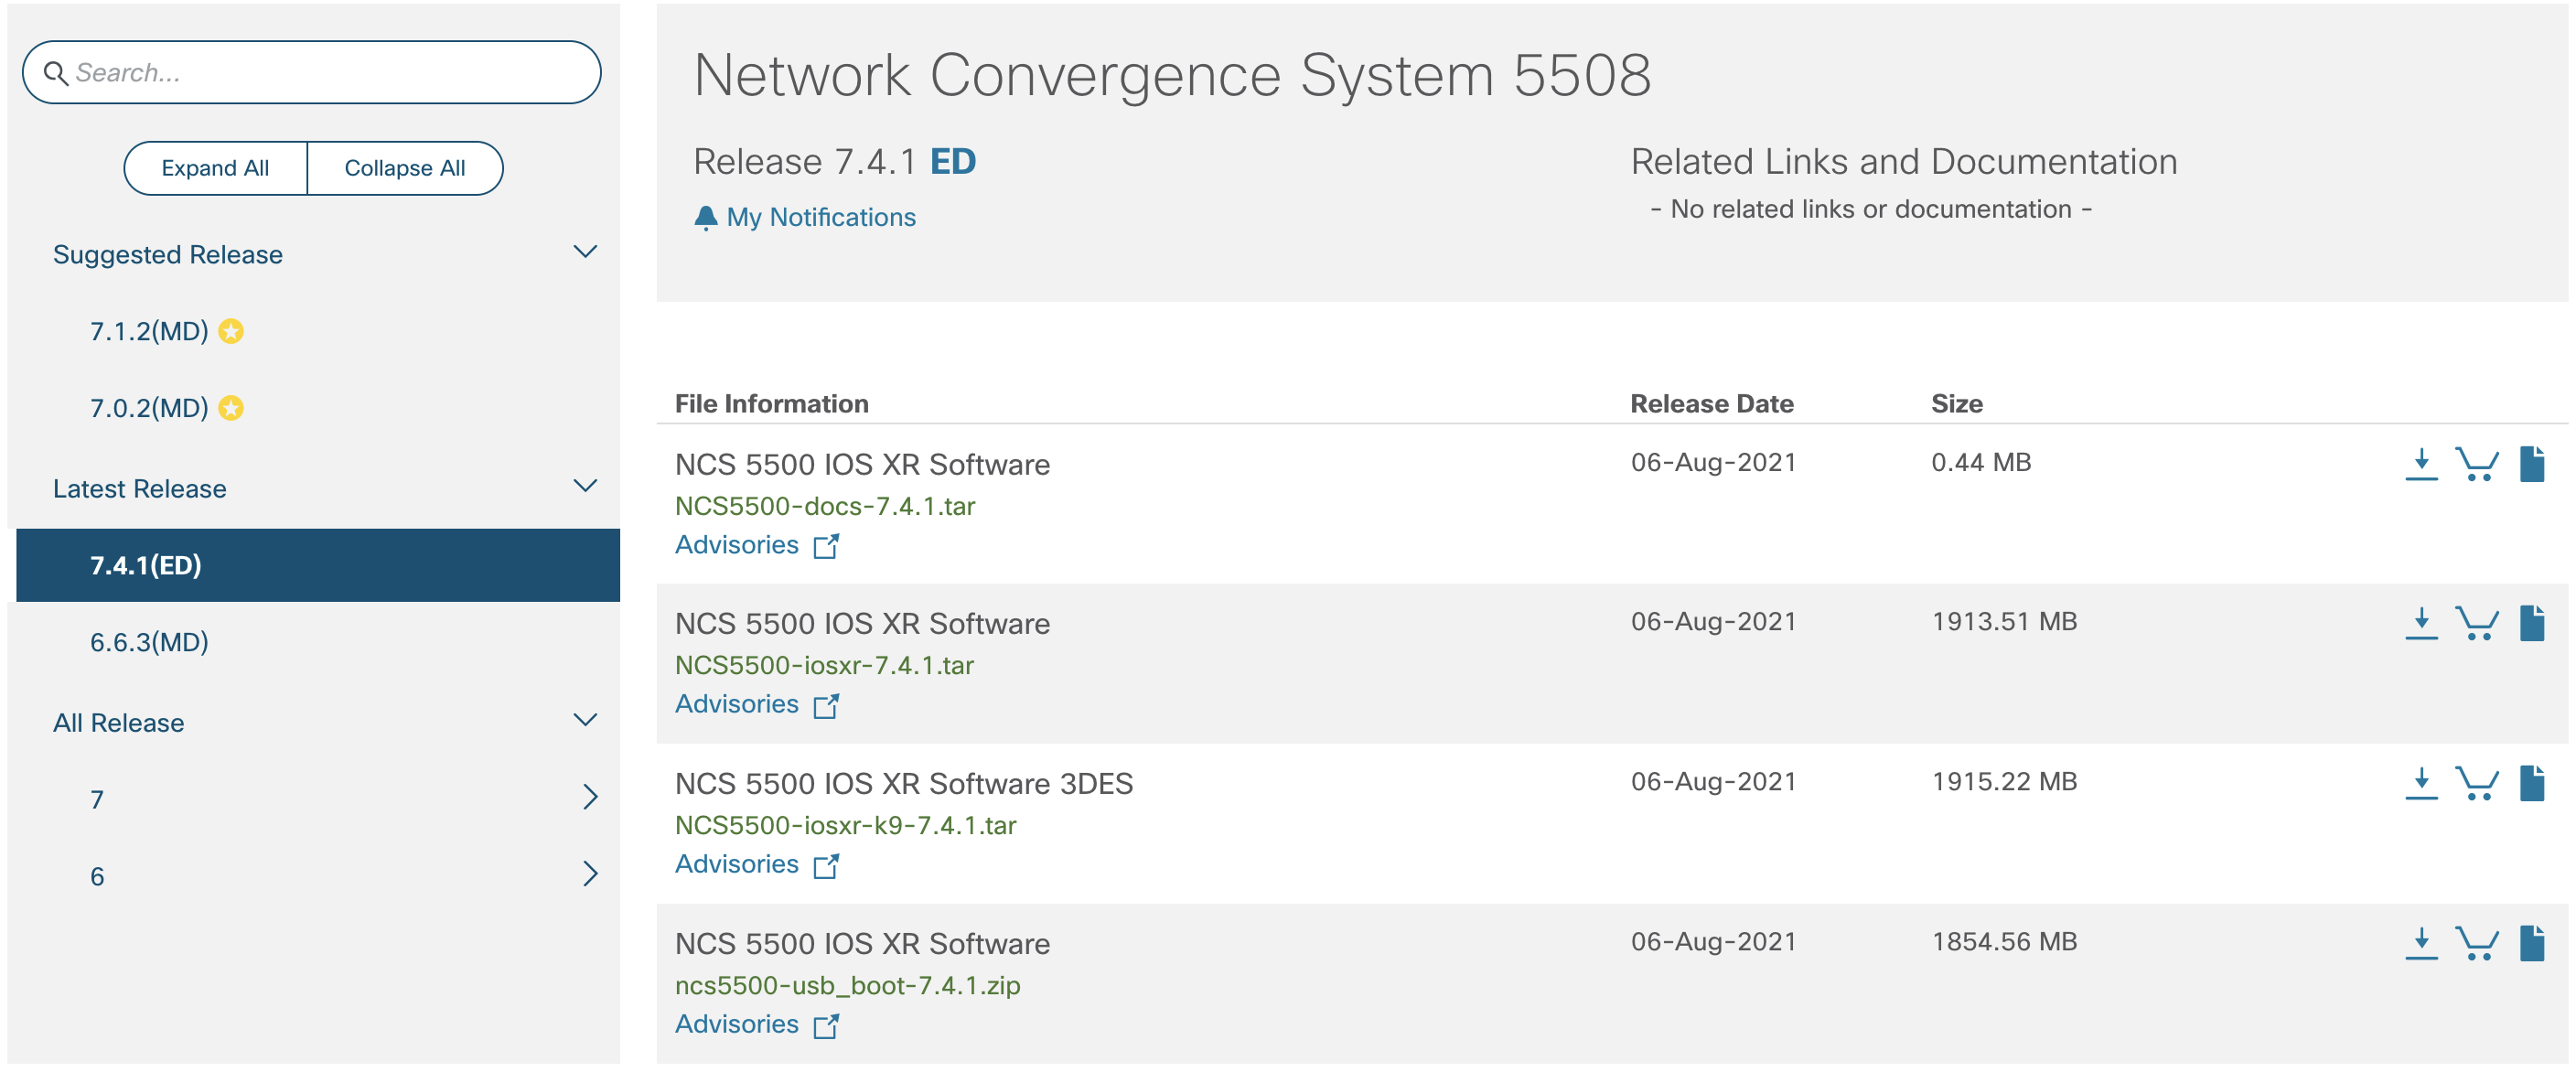Expand release 7 branch arrow
The width and height of the screenshot is (2576, 1072).
[x=590, y=797]
